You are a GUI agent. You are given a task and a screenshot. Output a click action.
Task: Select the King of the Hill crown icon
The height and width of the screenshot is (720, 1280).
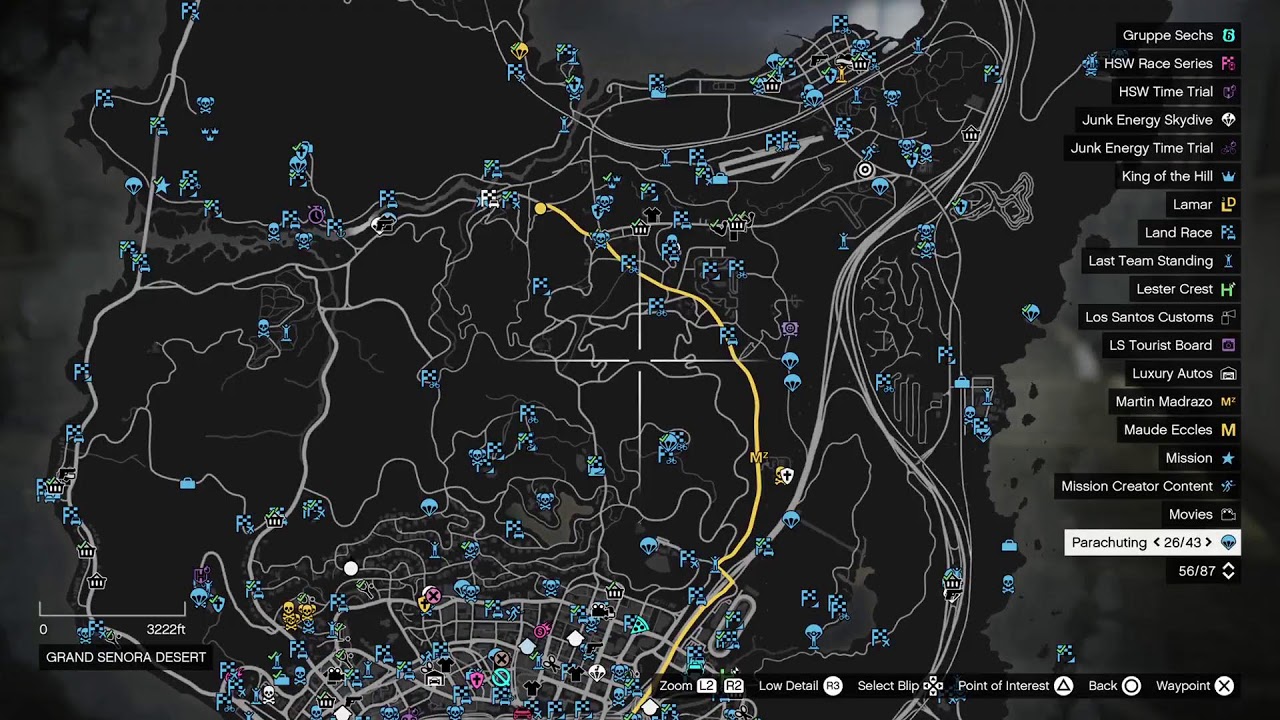(x=1229, y=176)
